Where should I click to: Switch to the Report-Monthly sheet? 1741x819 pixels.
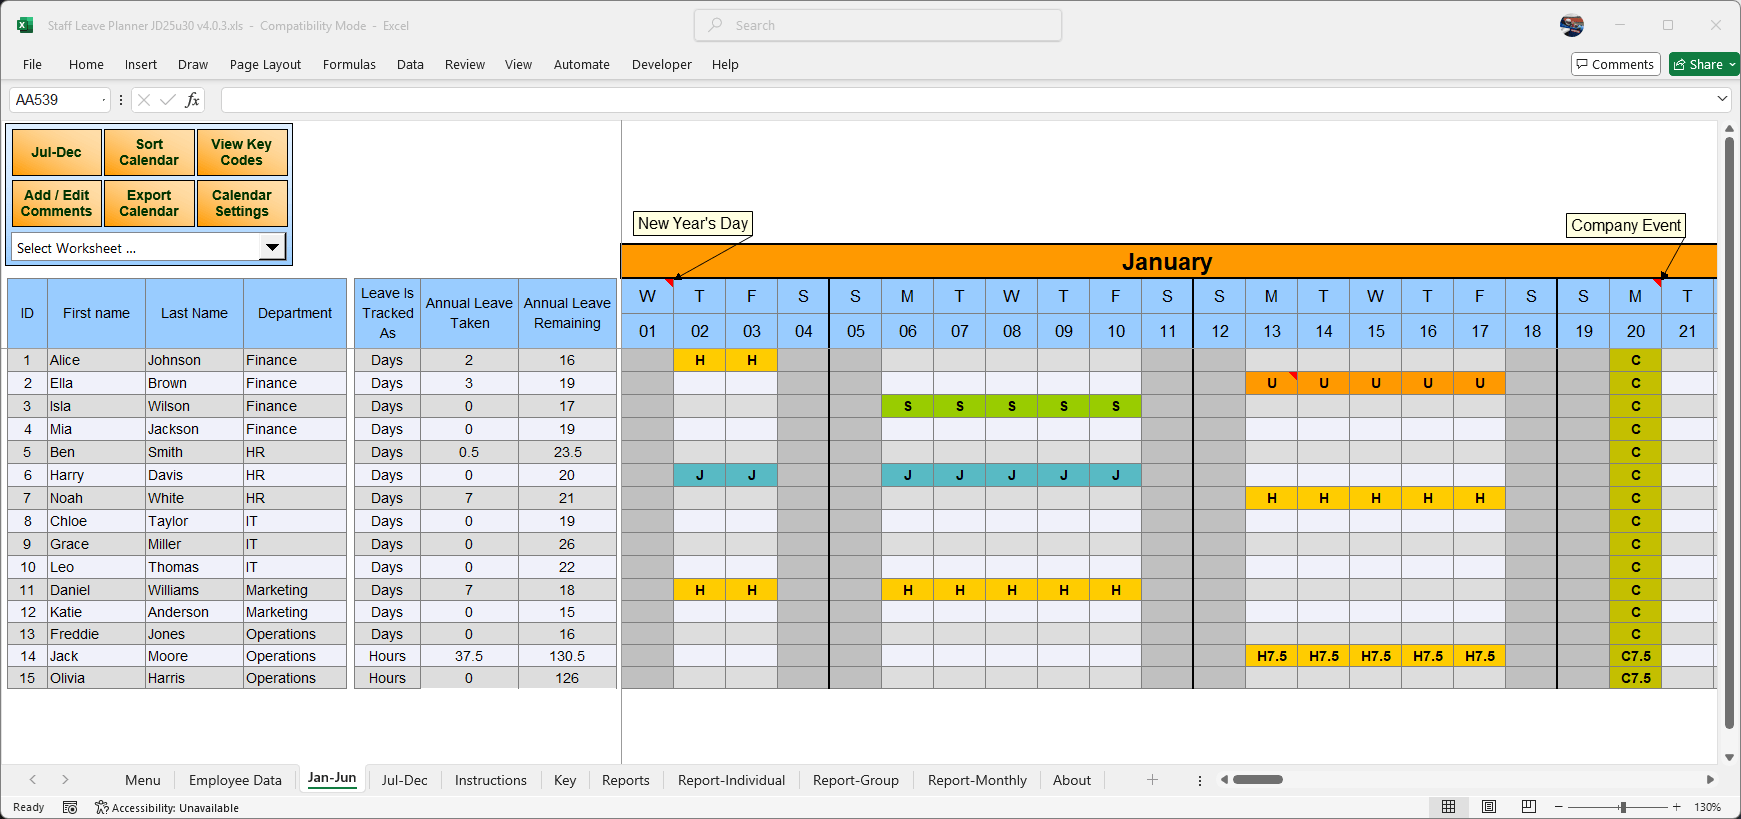tap(977, 780)
